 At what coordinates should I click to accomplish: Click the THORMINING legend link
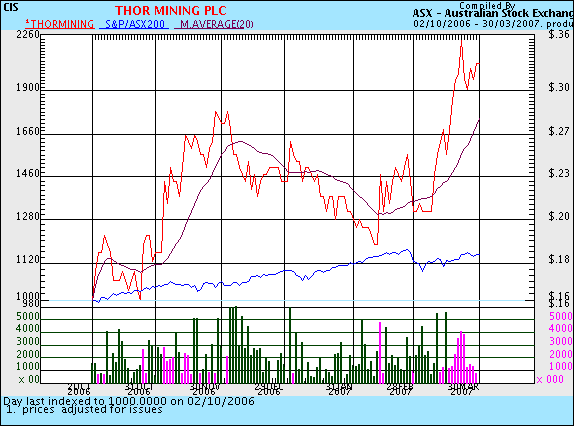coord(60,24)
